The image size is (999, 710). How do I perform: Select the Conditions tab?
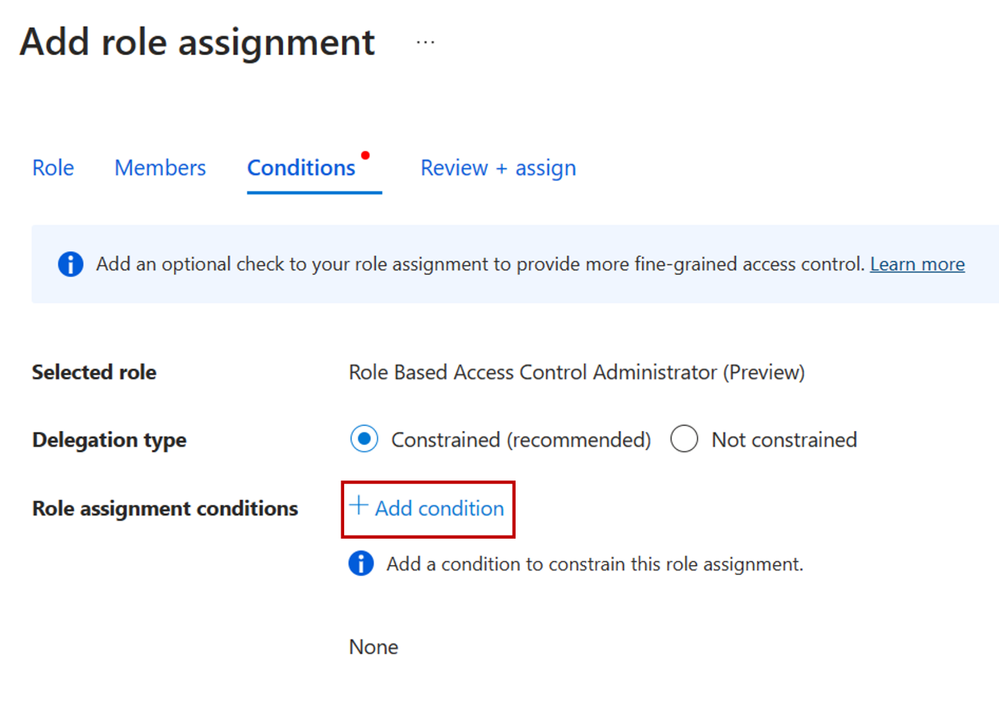coord(301,168)
